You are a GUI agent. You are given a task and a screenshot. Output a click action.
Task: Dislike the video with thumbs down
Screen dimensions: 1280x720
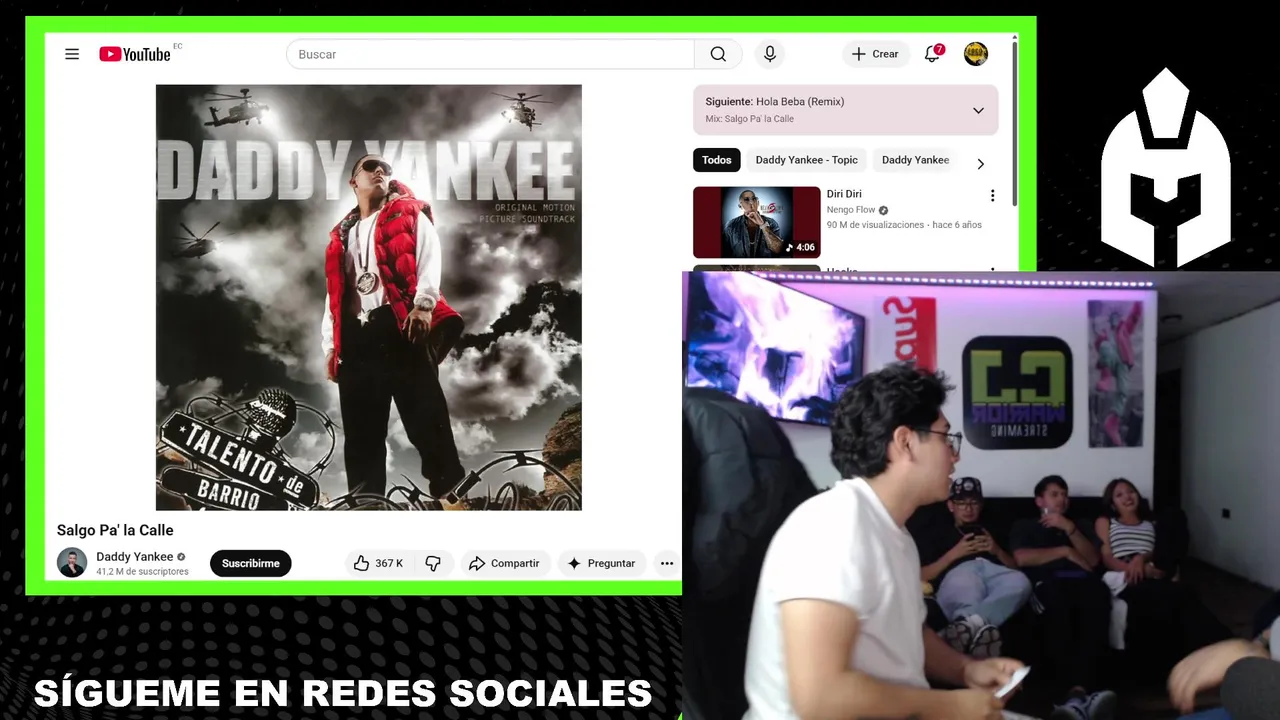433,563
